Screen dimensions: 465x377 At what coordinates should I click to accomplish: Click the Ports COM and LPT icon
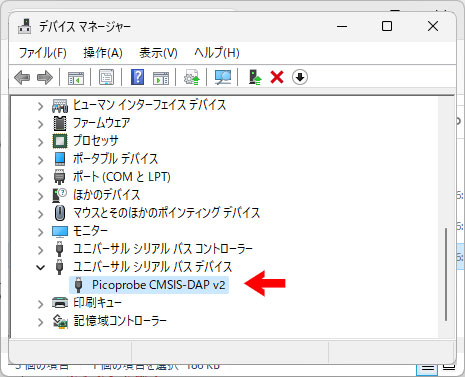pos(59,177)
